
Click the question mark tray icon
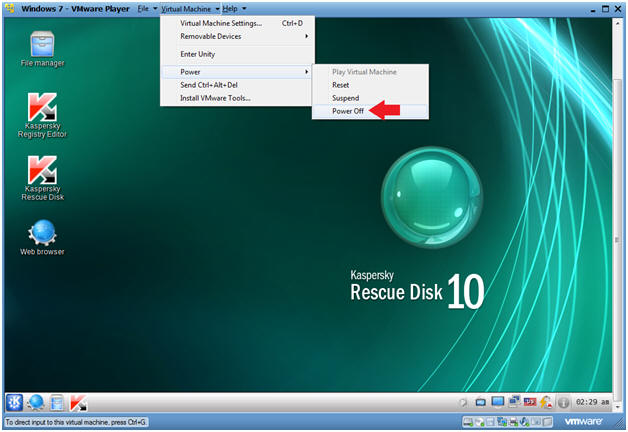pos(463,402)
